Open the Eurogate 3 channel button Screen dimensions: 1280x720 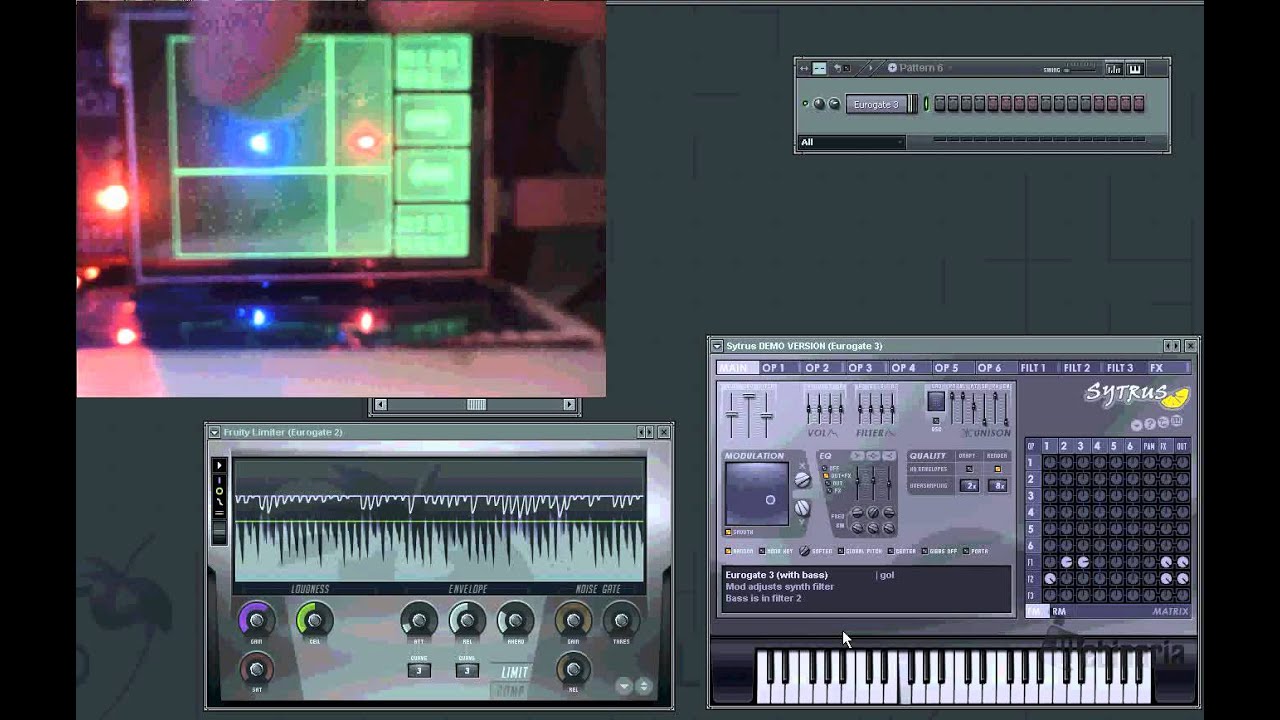[x=877, y=103]
